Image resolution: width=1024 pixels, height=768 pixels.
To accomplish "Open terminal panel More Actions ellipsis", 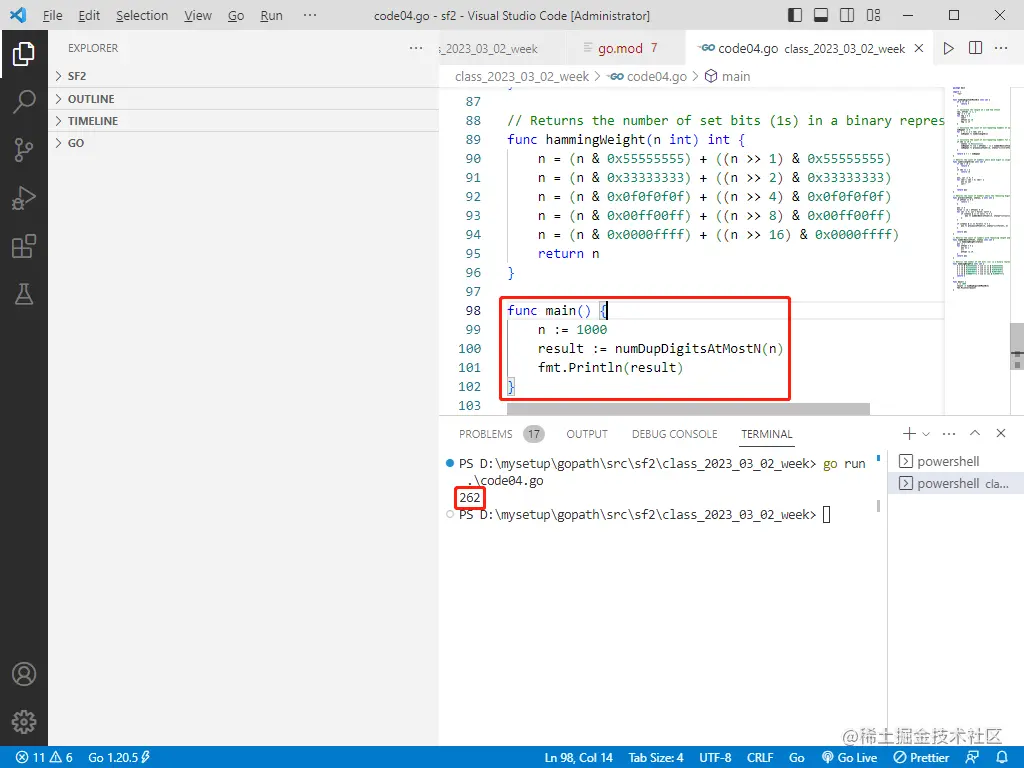I will 949,434.
